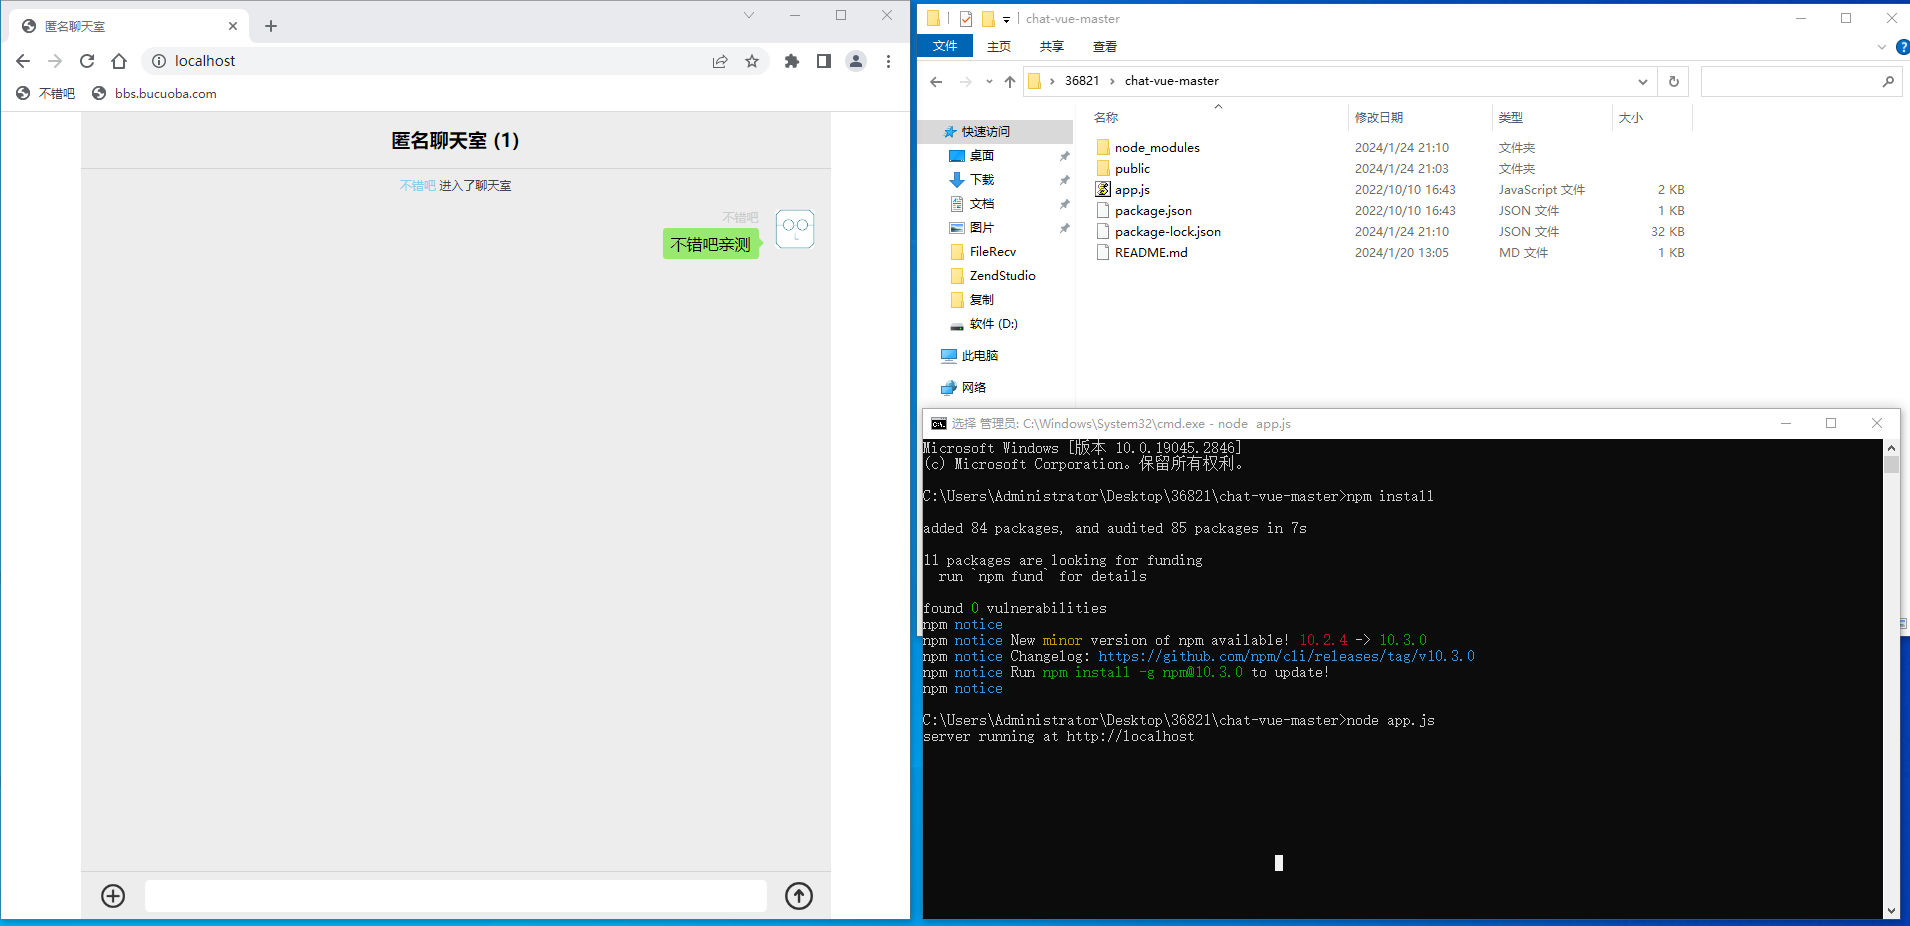Refresh the Explorer folder view

(1674, 81)
